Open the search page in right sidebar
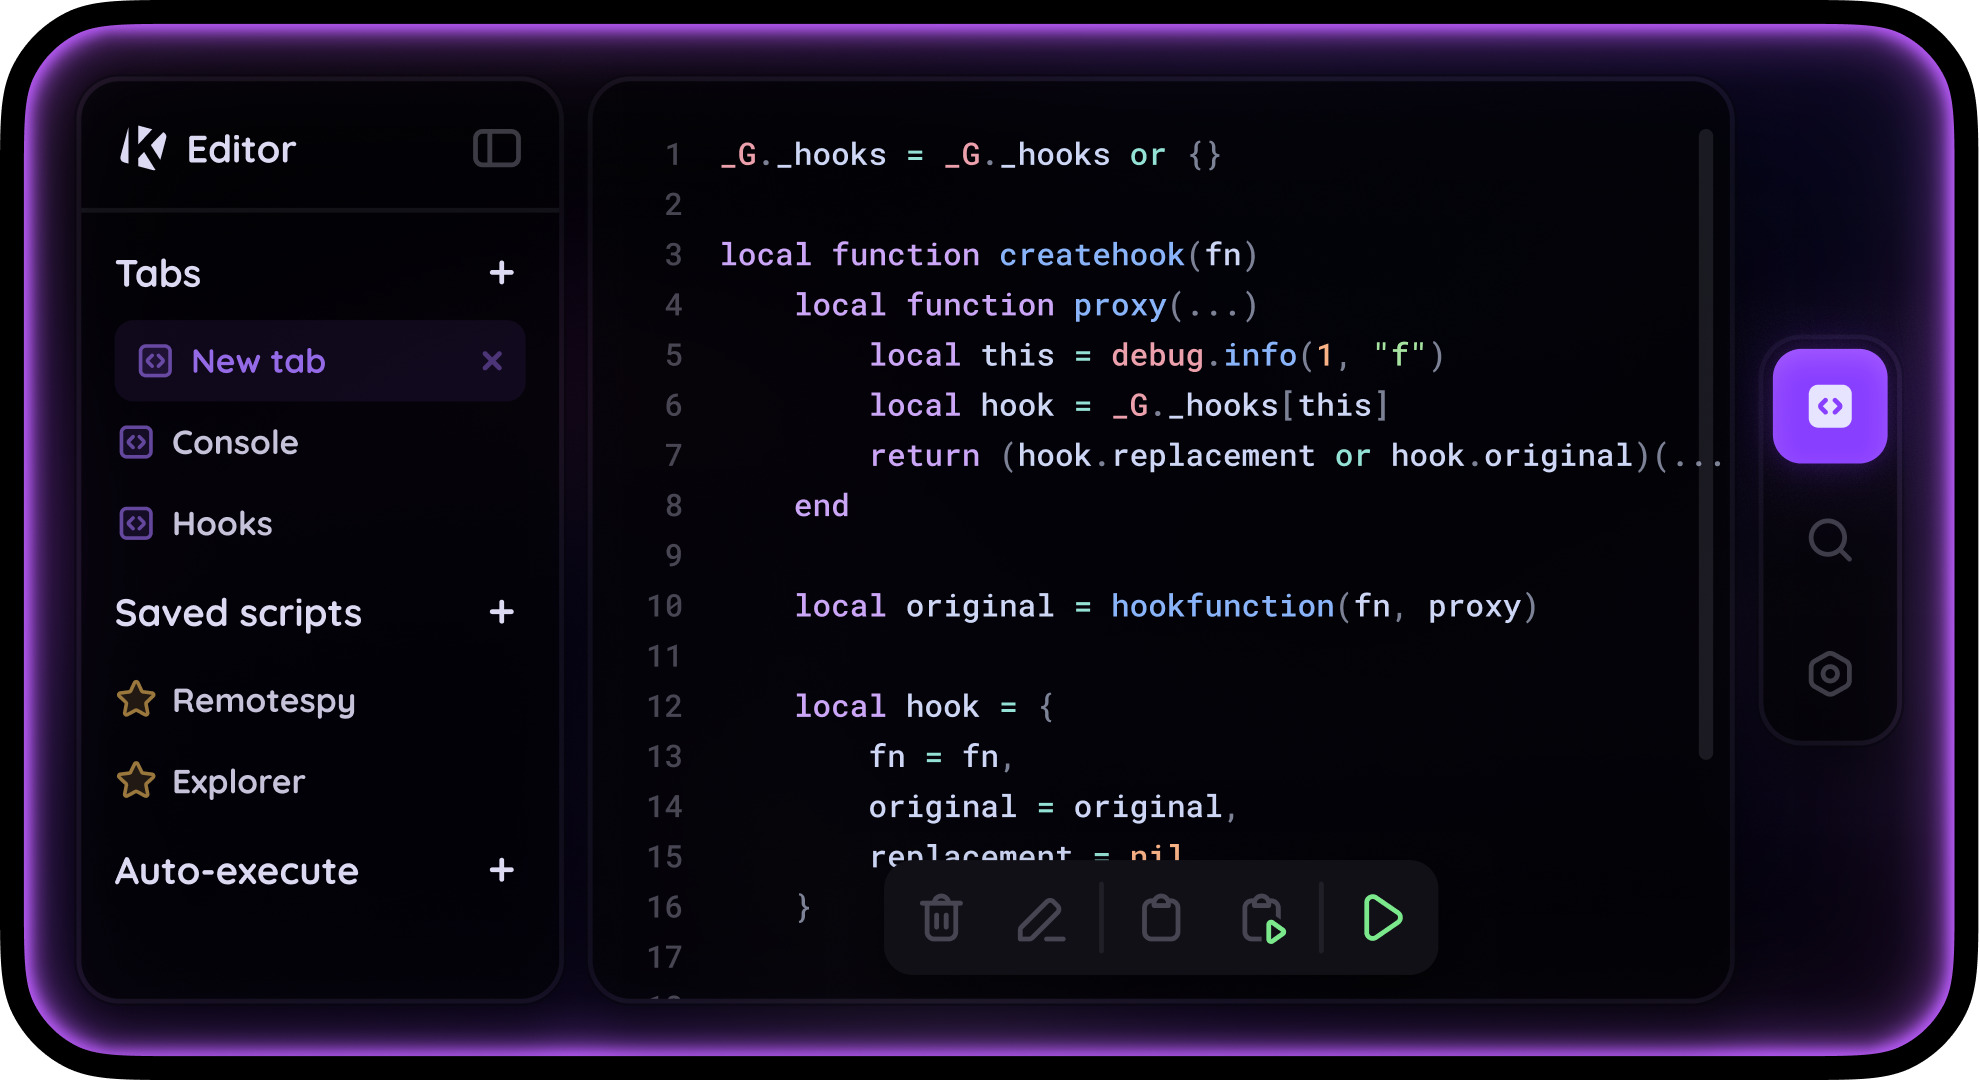 coord(1829,540)
